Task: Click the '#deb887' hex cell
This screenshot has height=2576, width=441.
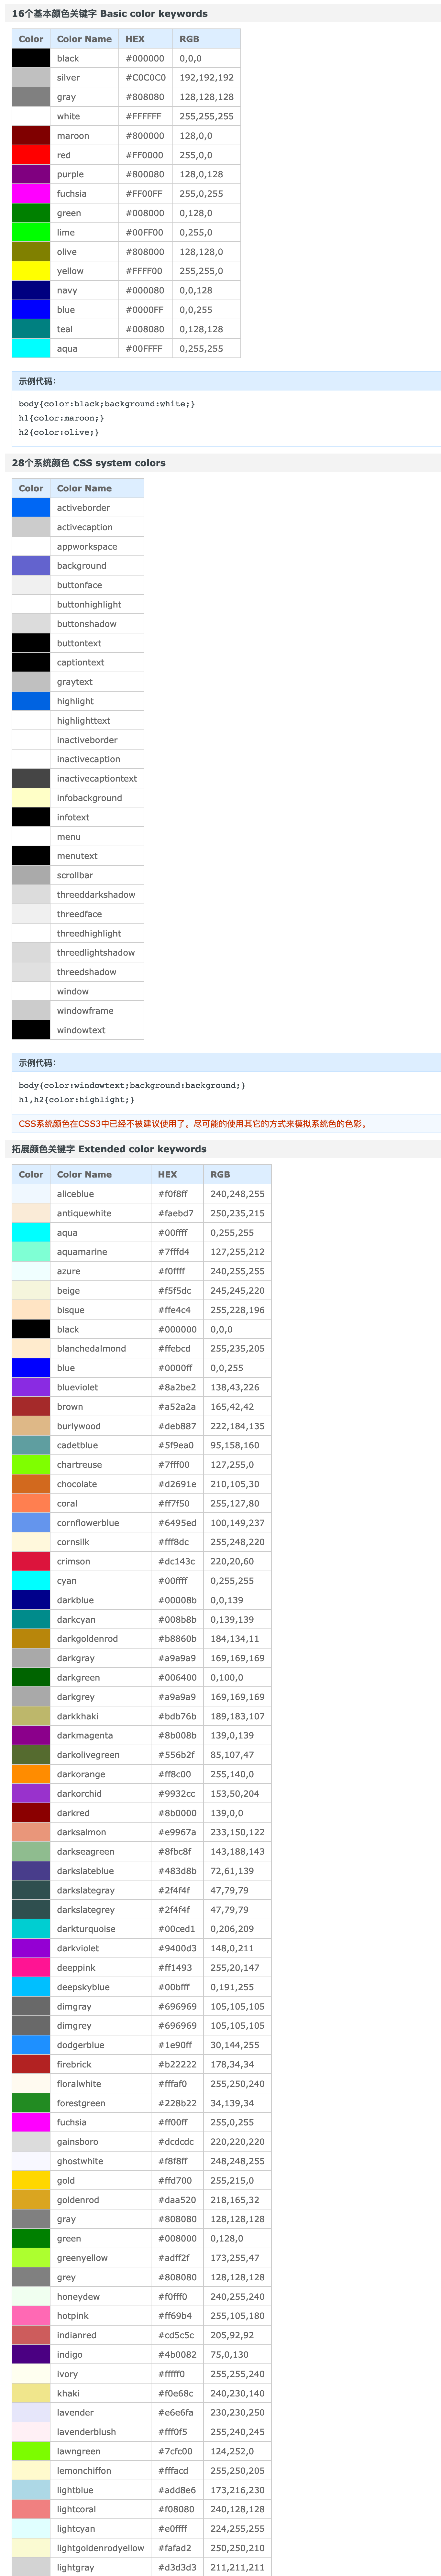Action: click(177, 1426)
